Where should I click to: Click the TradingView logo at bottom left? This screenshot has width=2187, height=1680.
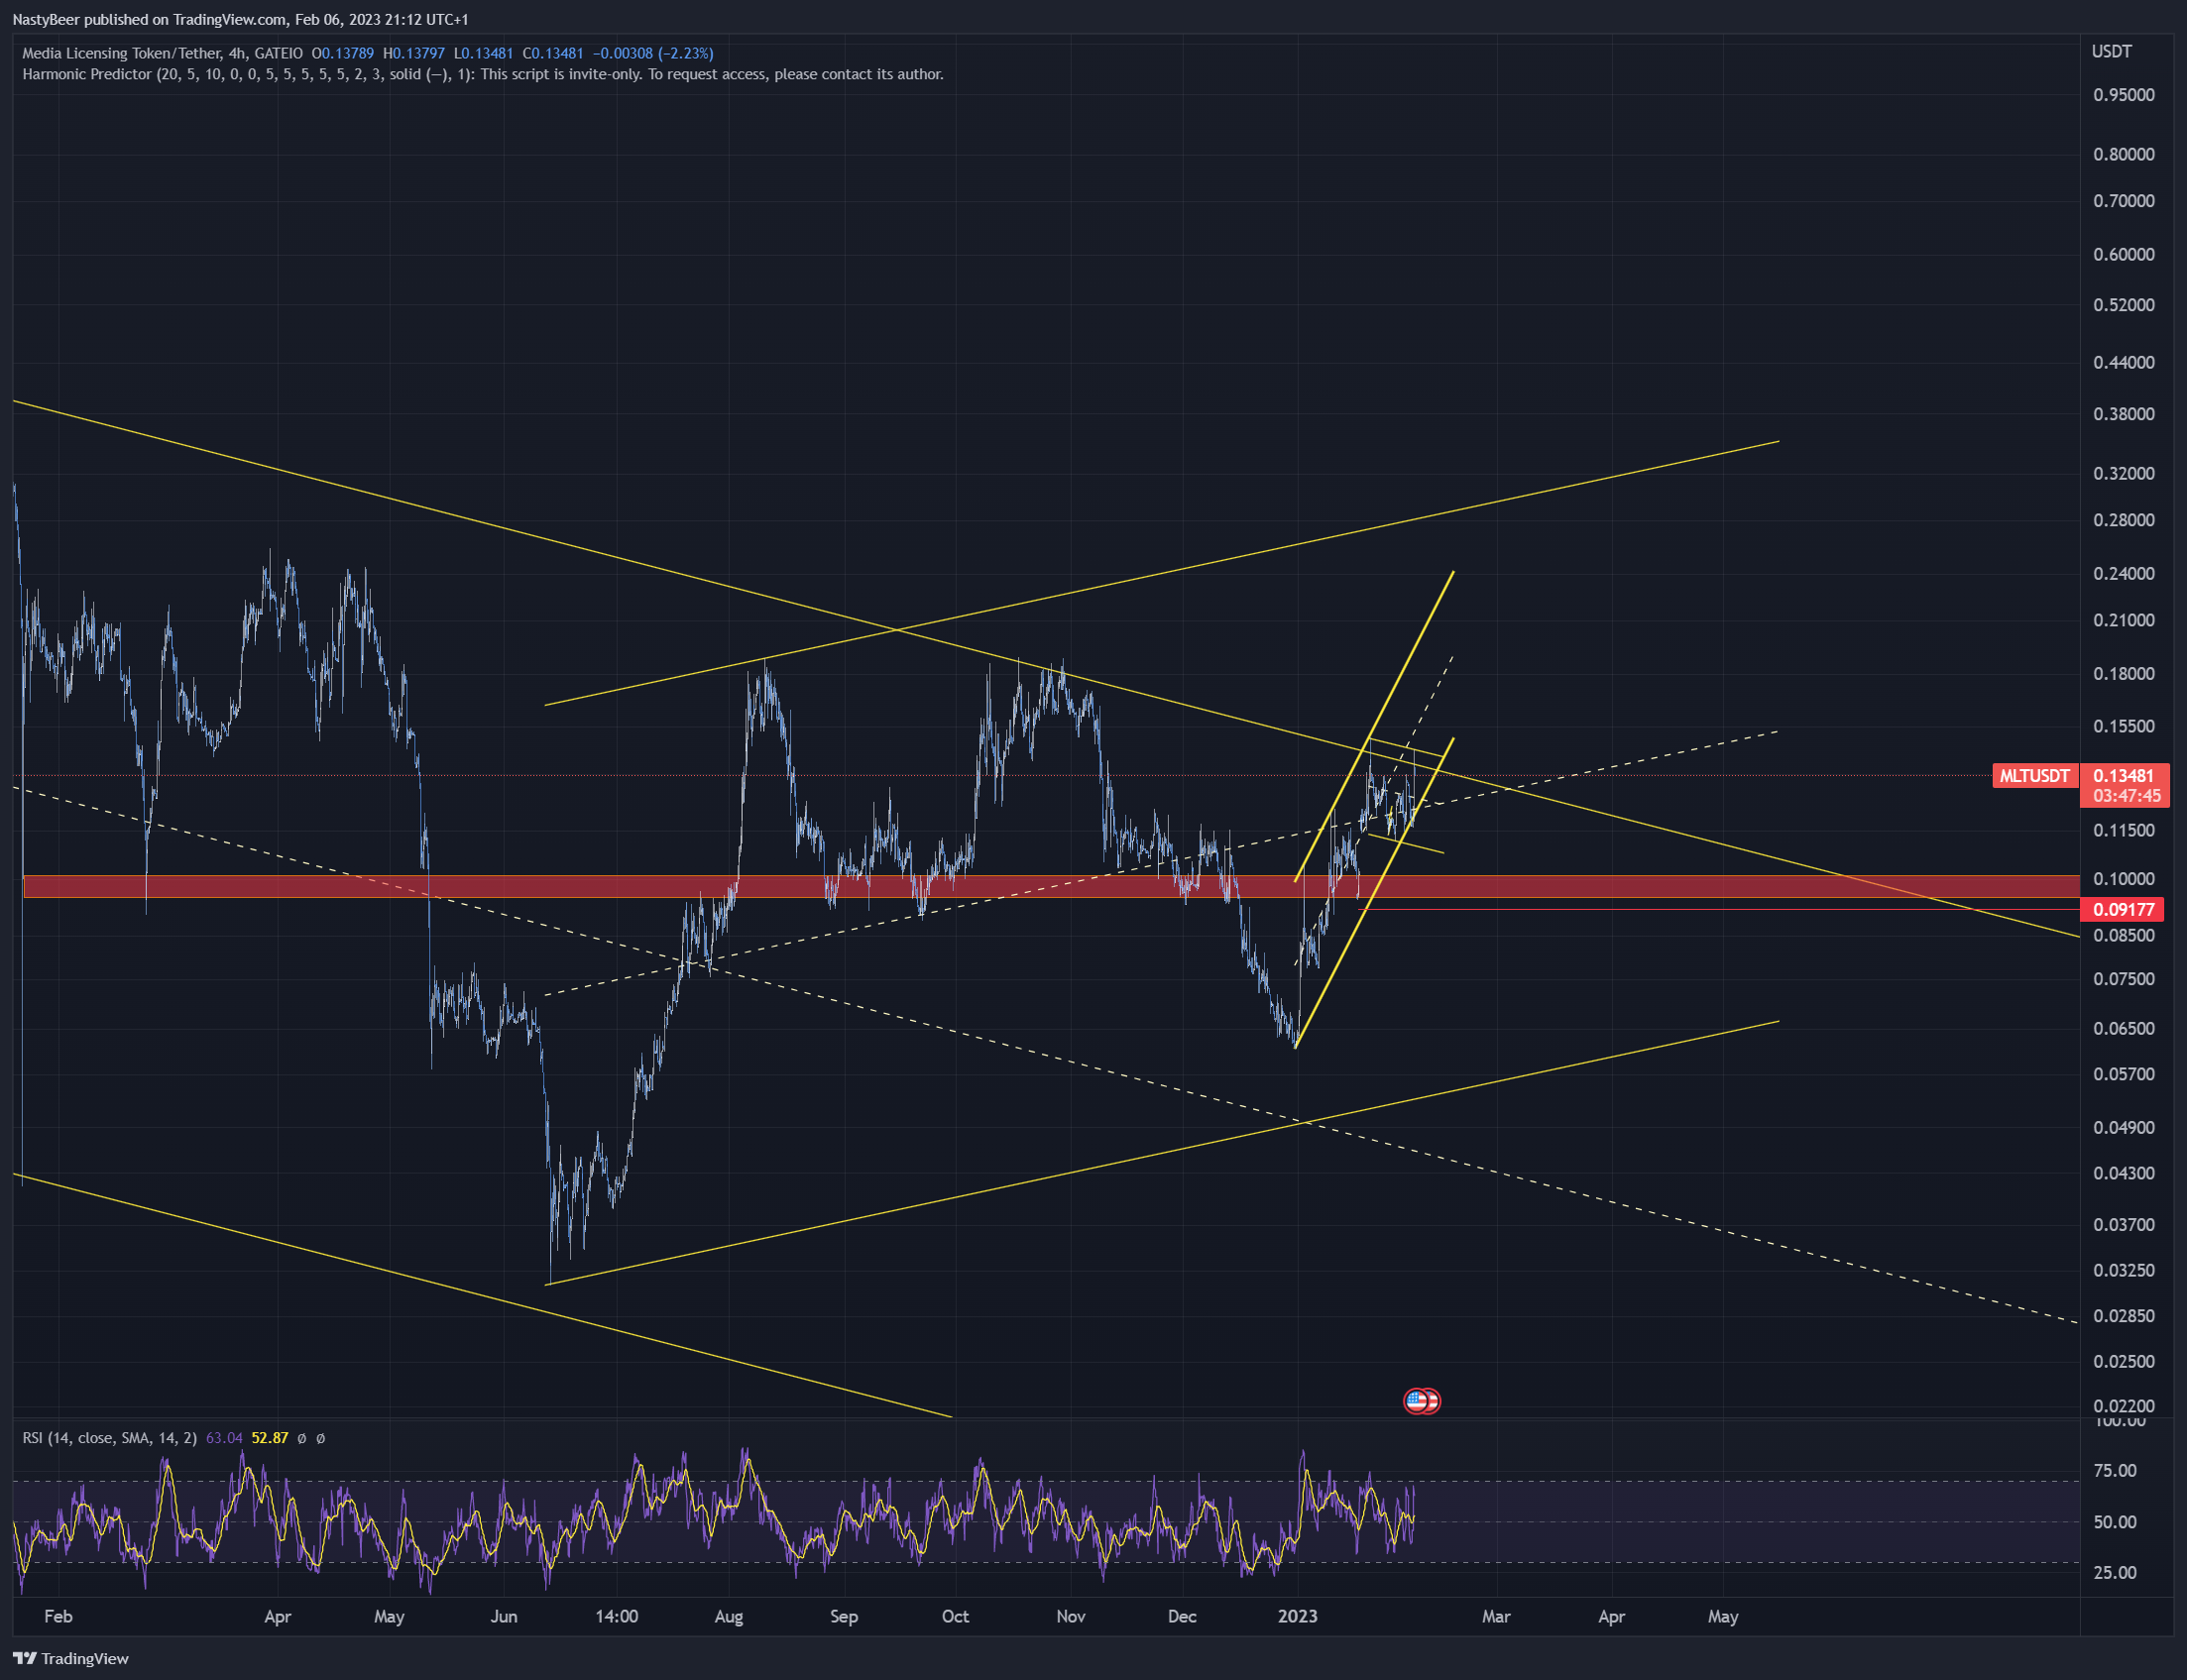70,1658
